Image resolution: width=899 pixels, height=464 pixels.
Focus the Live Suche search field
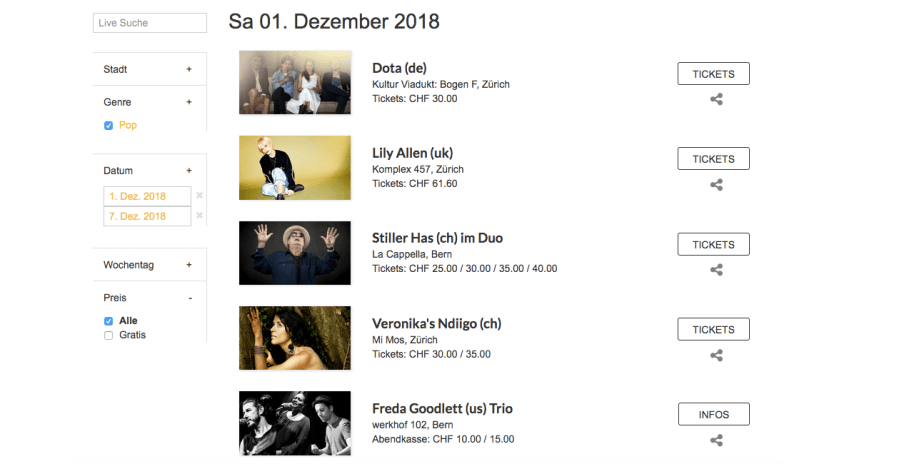pyautogui.click(x=150, y=23)
